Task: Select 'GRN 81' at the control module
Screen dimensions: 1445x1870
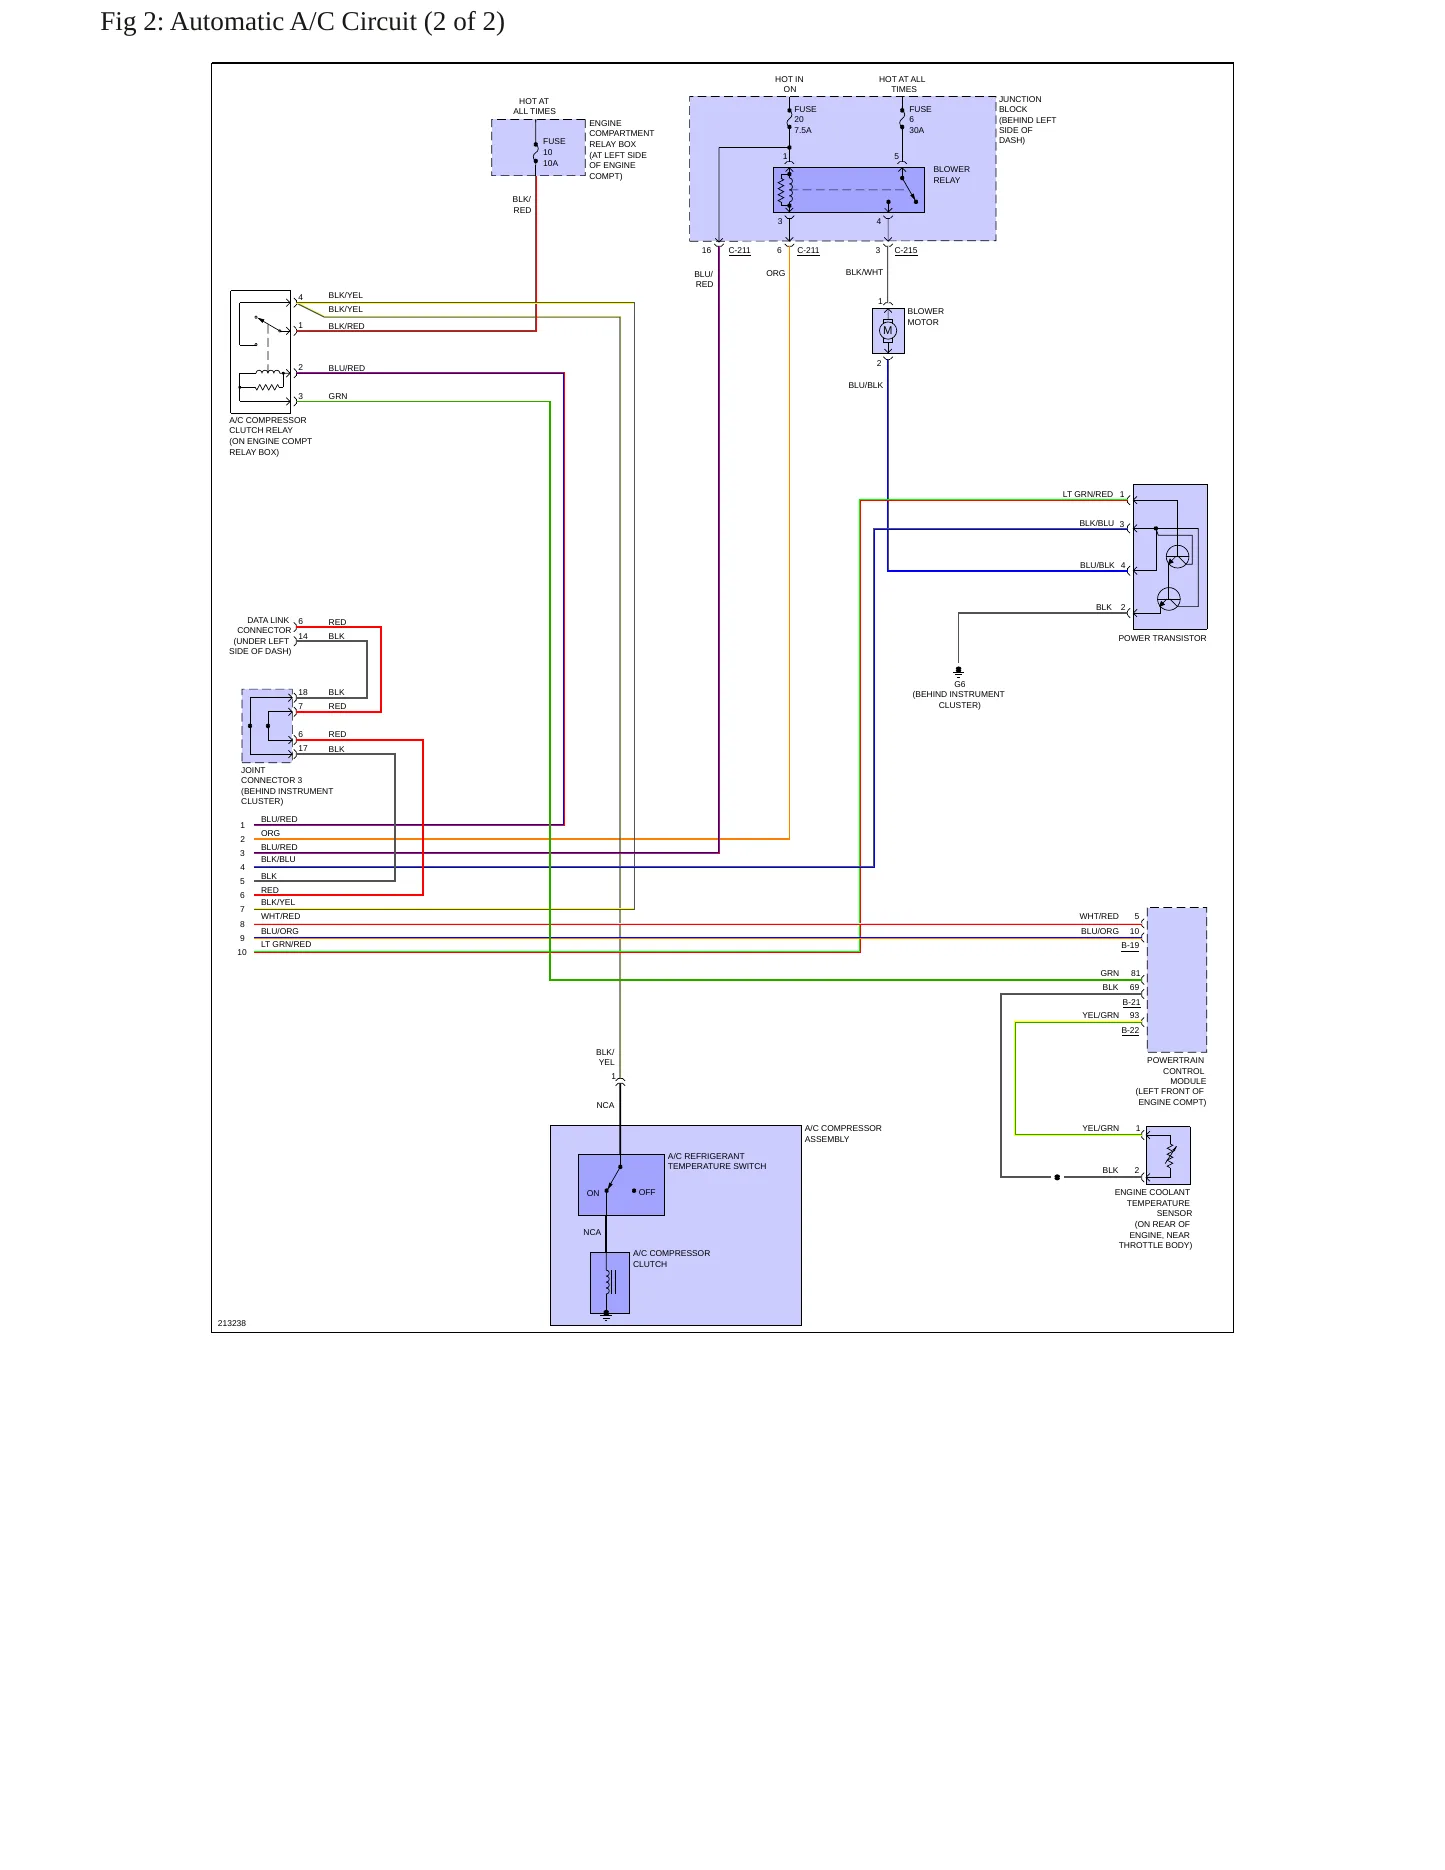Action: pyautogui.click(x=1121, y=973)
